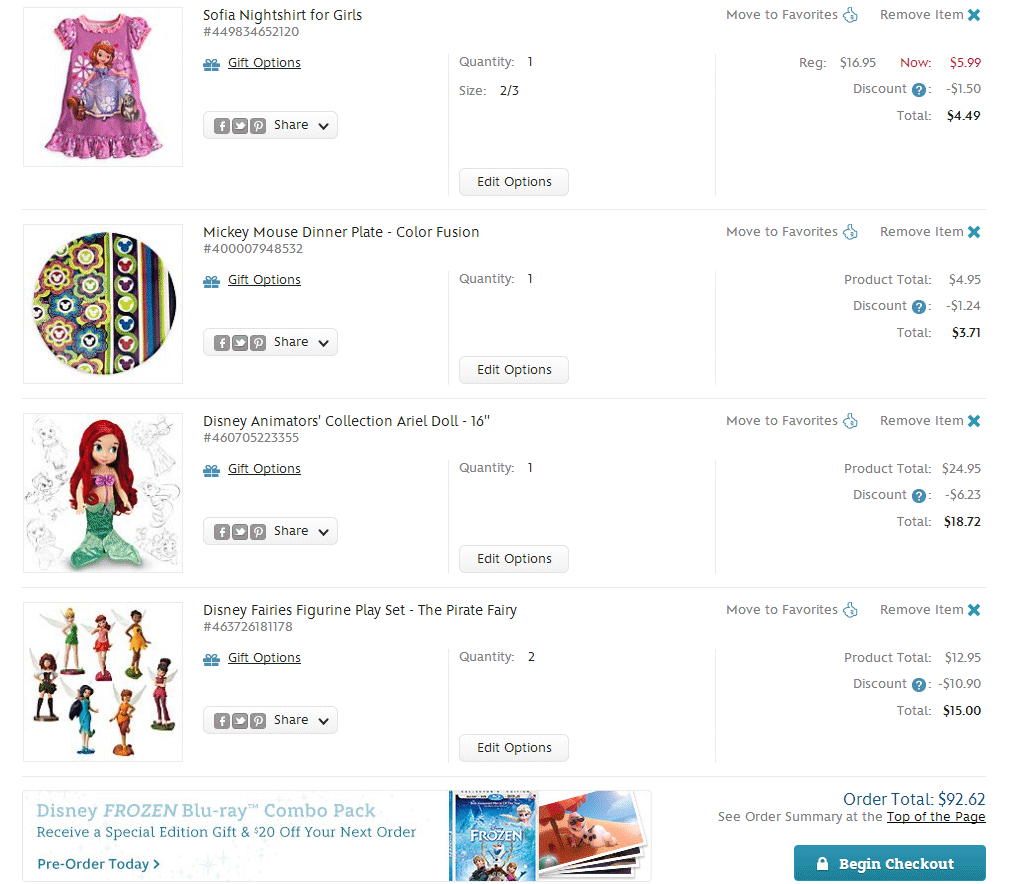Open the Disney Fairies figurine thumbnail
Screen dimensions: 1011x884
(103, 682)
